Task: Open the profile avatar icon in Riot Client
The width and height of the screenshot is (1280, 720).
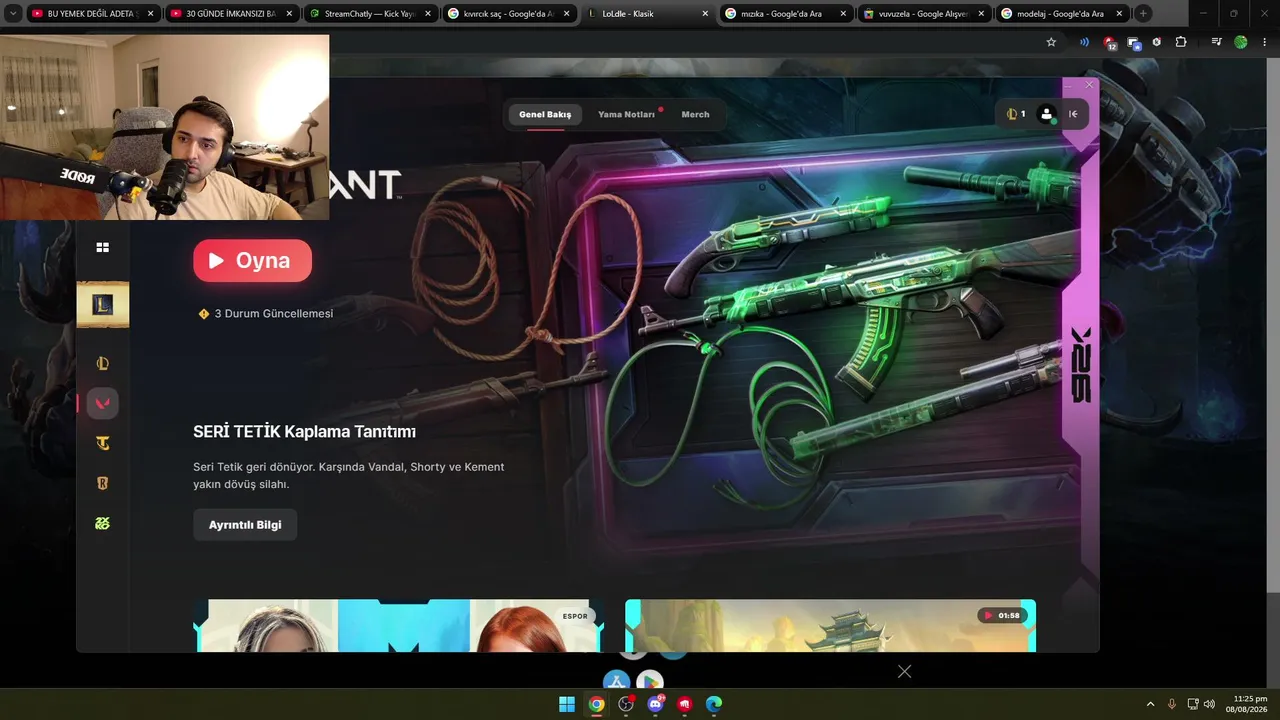Action: tap(1047, 114)
